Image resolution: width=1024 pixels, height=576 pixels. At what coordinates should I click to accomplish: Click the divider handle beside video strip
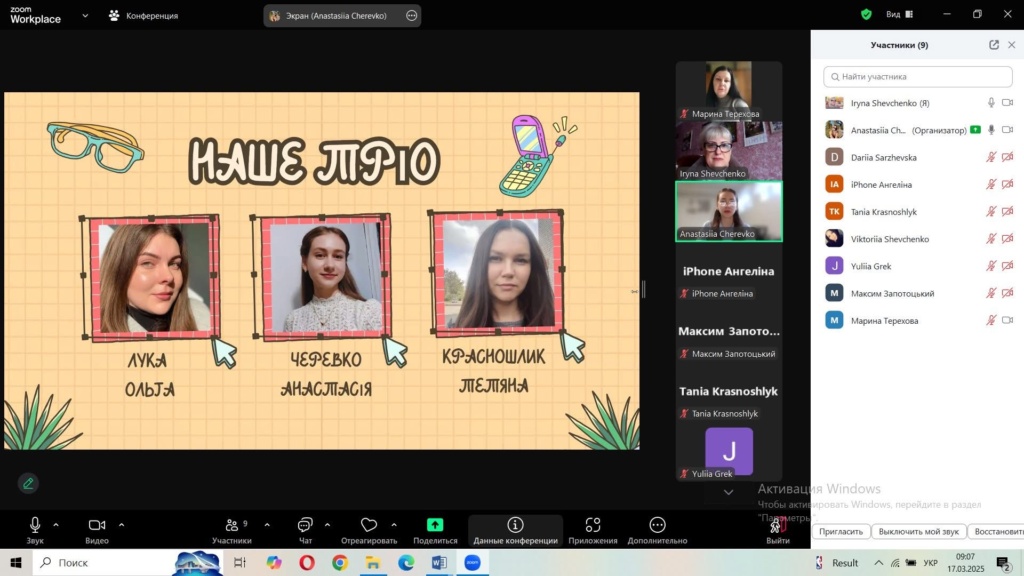643,289
